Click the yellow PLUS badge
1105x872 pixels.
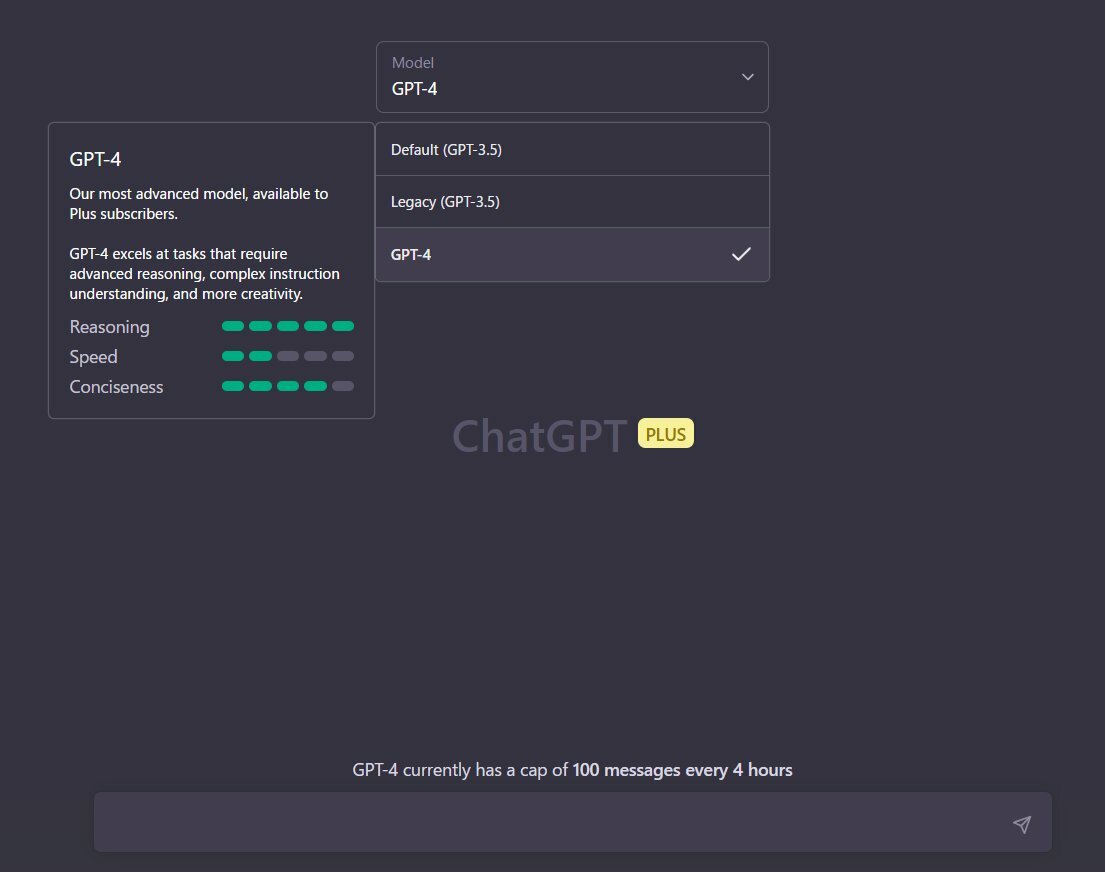pos(666,434)
